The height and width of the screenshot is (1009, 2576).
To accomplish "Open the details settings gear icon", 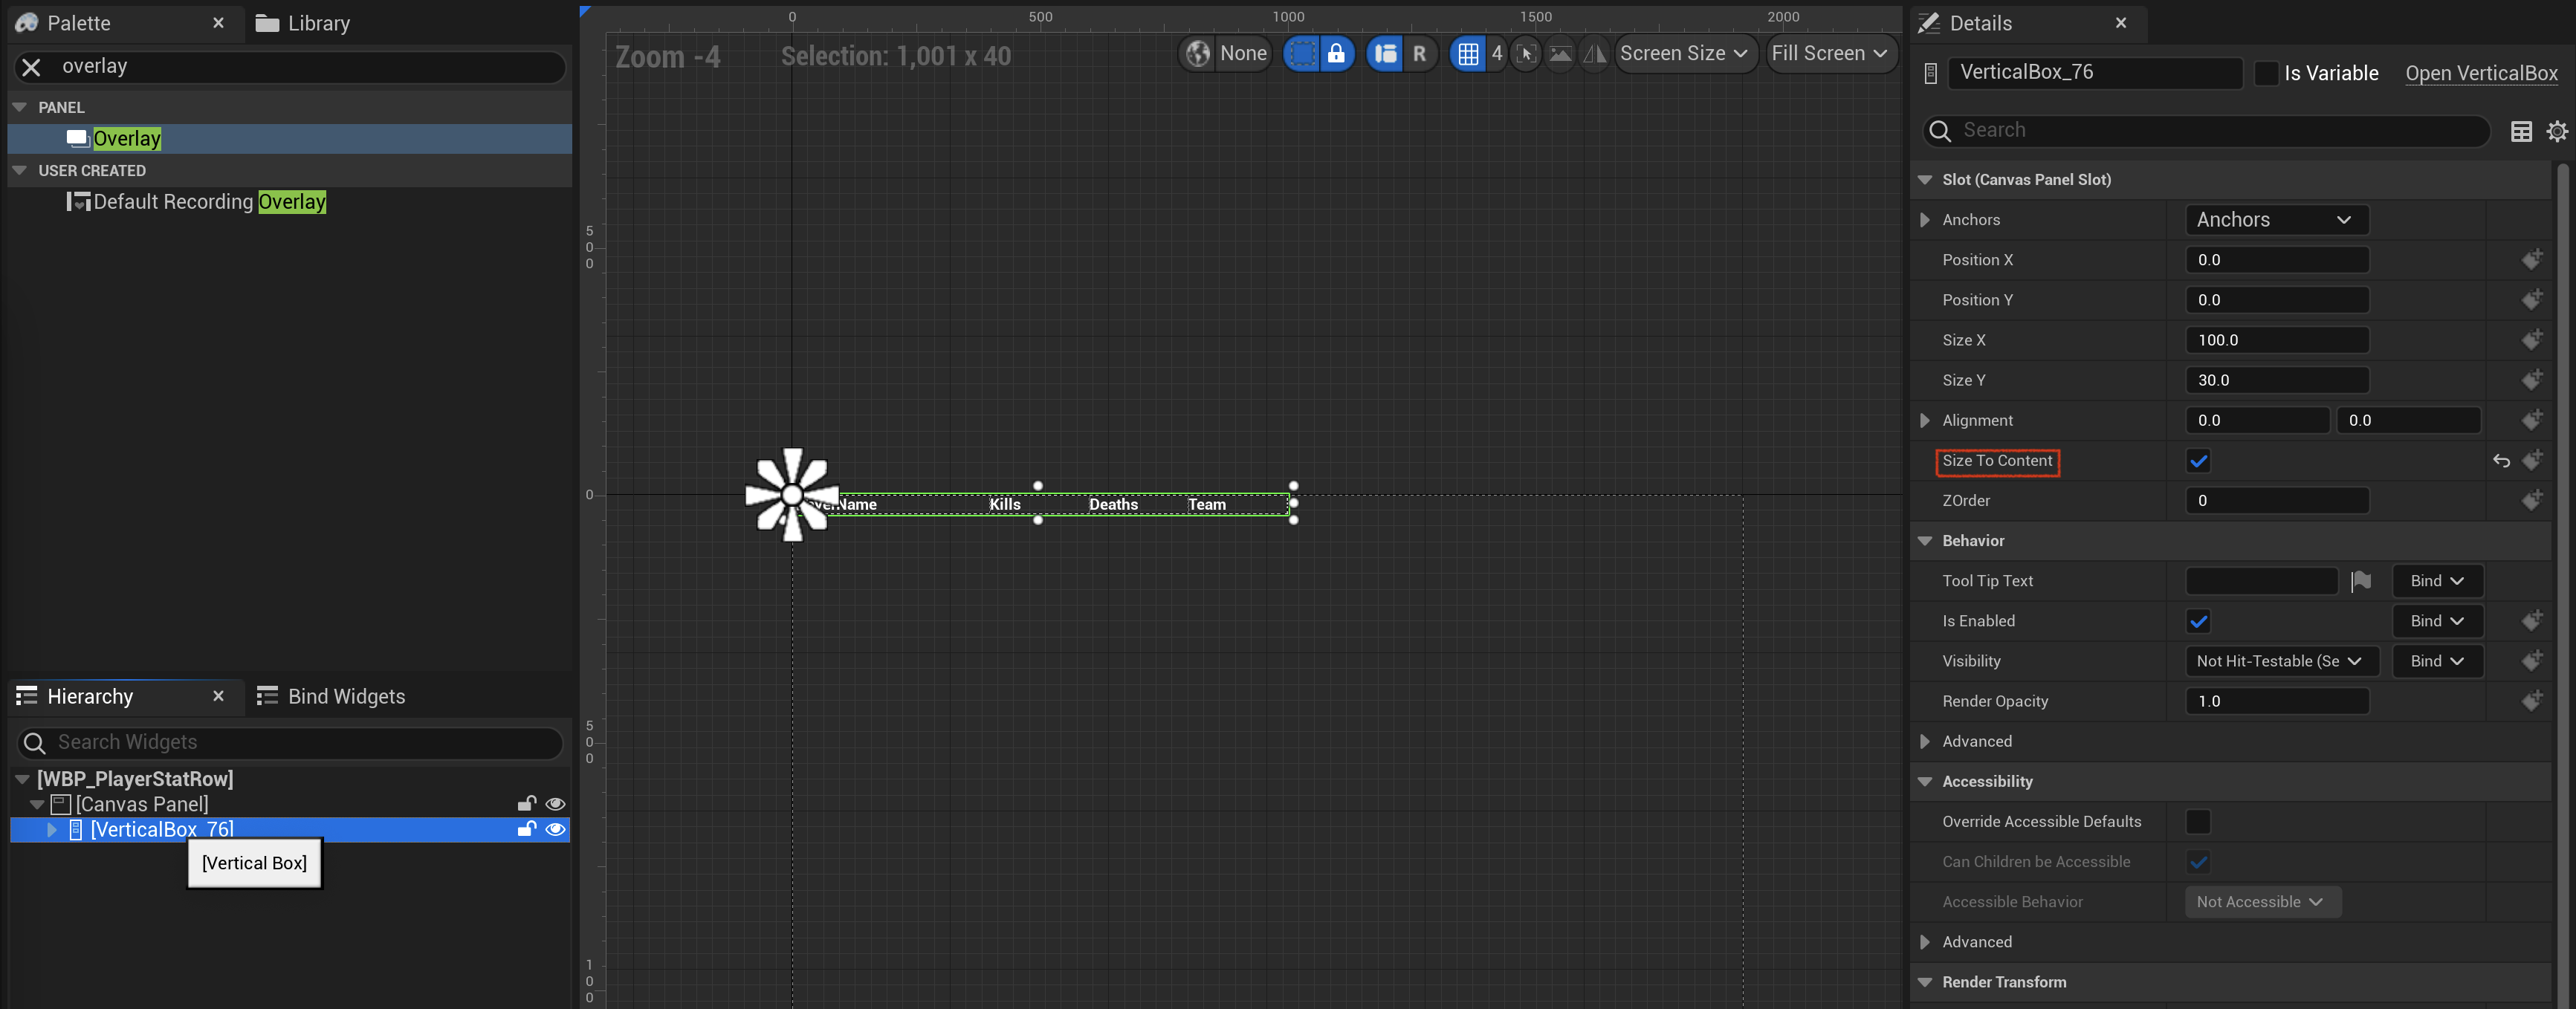I will (2557, 131).
